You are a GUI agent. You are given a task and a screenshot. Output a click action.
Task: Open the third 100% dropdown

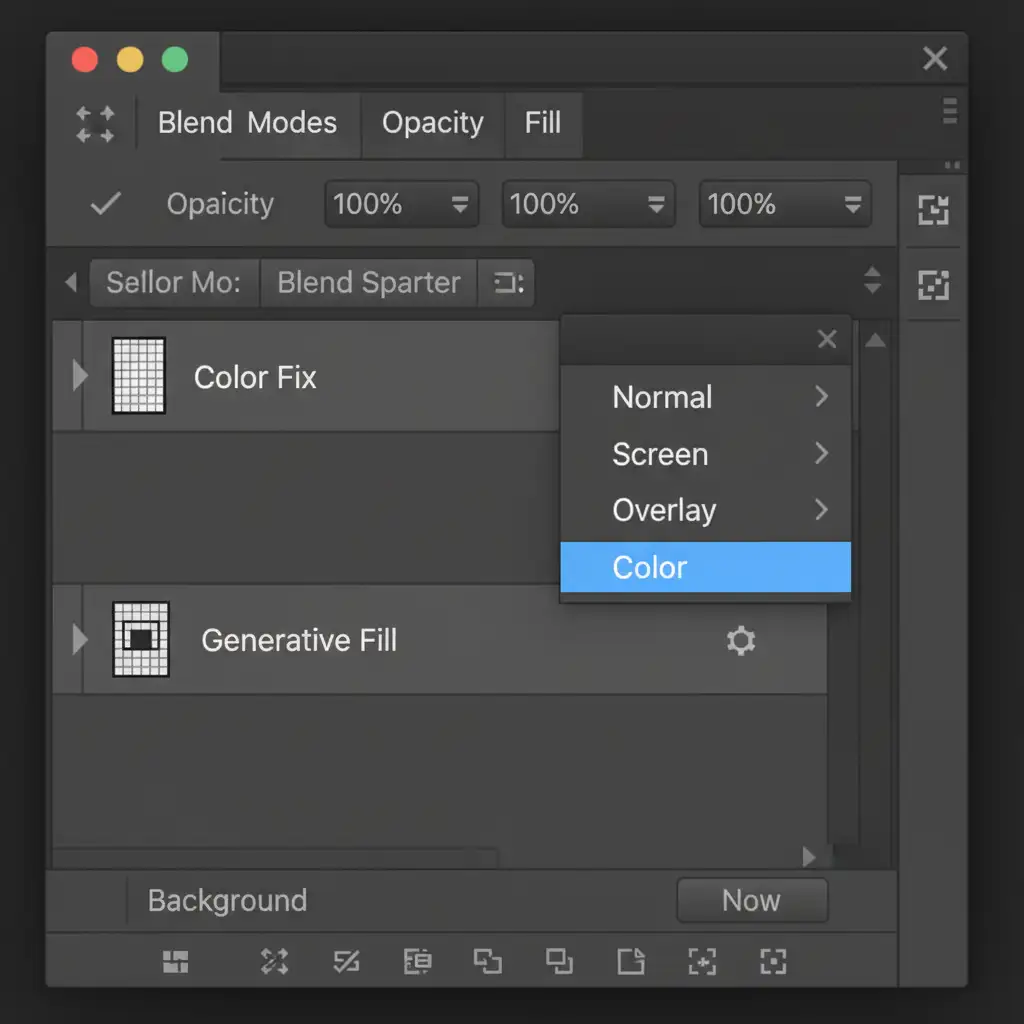click(x=784, y=205)
